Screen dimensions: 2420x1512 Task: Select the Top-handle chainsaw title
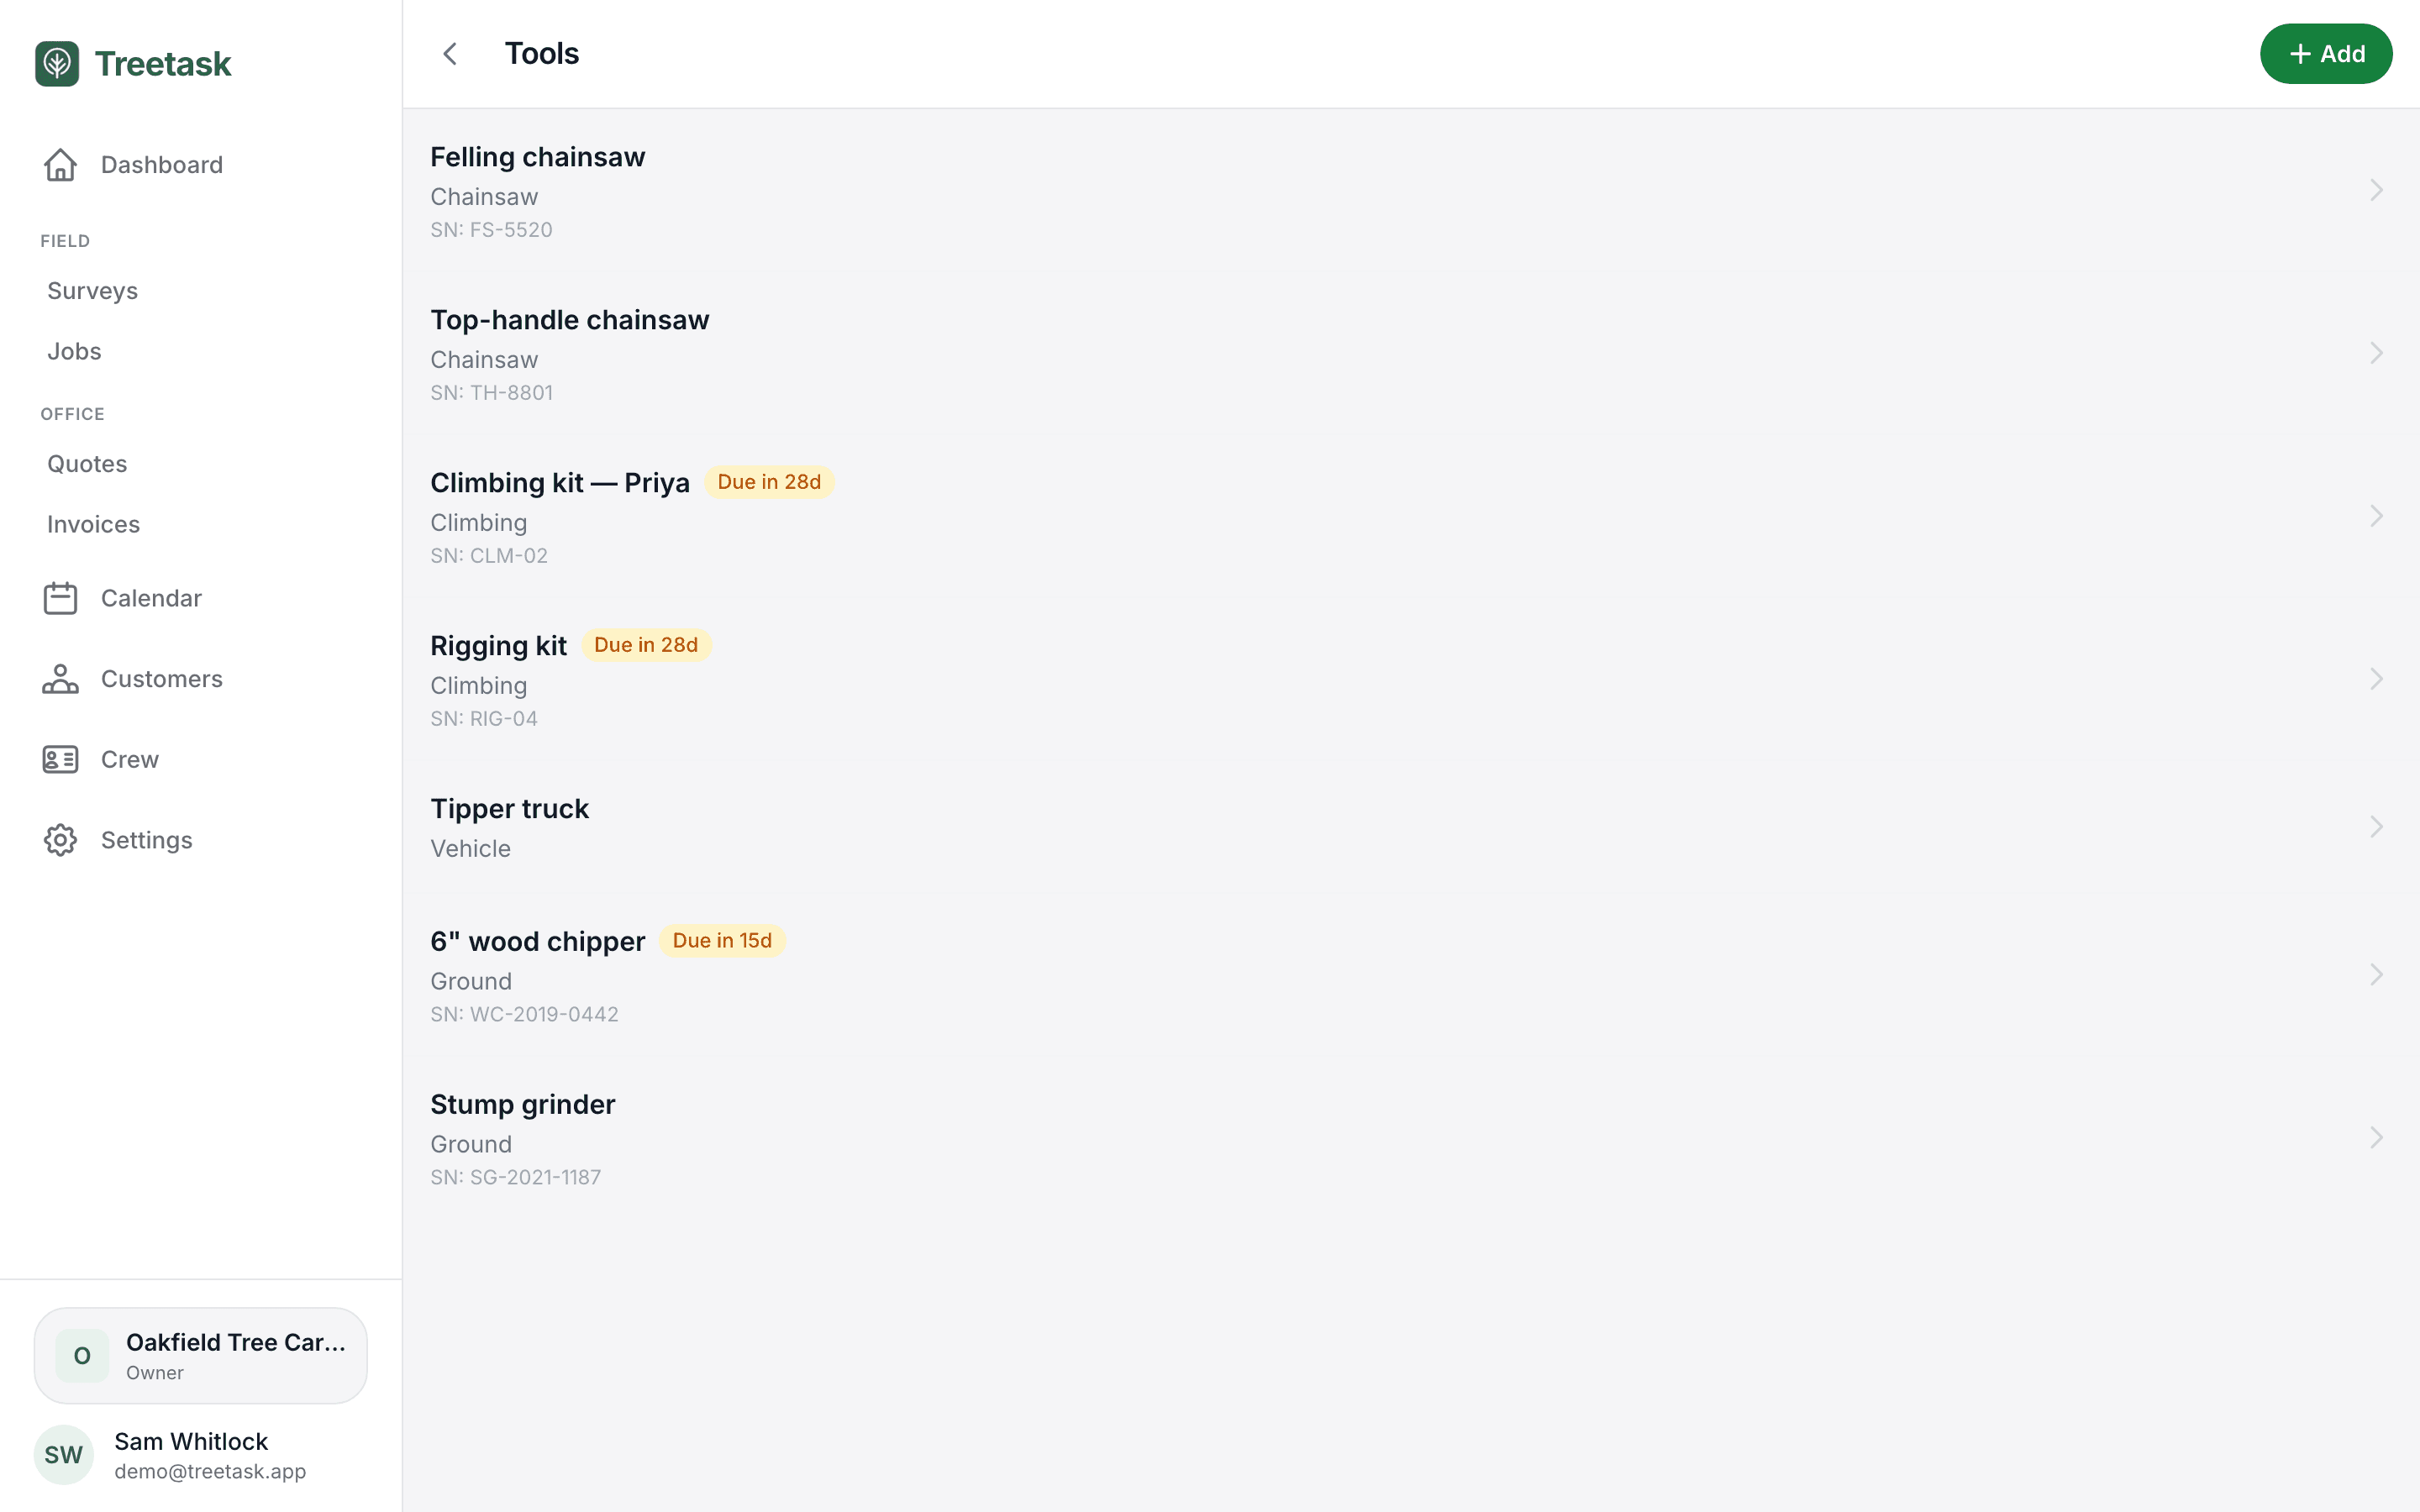(x=569, y=320)
